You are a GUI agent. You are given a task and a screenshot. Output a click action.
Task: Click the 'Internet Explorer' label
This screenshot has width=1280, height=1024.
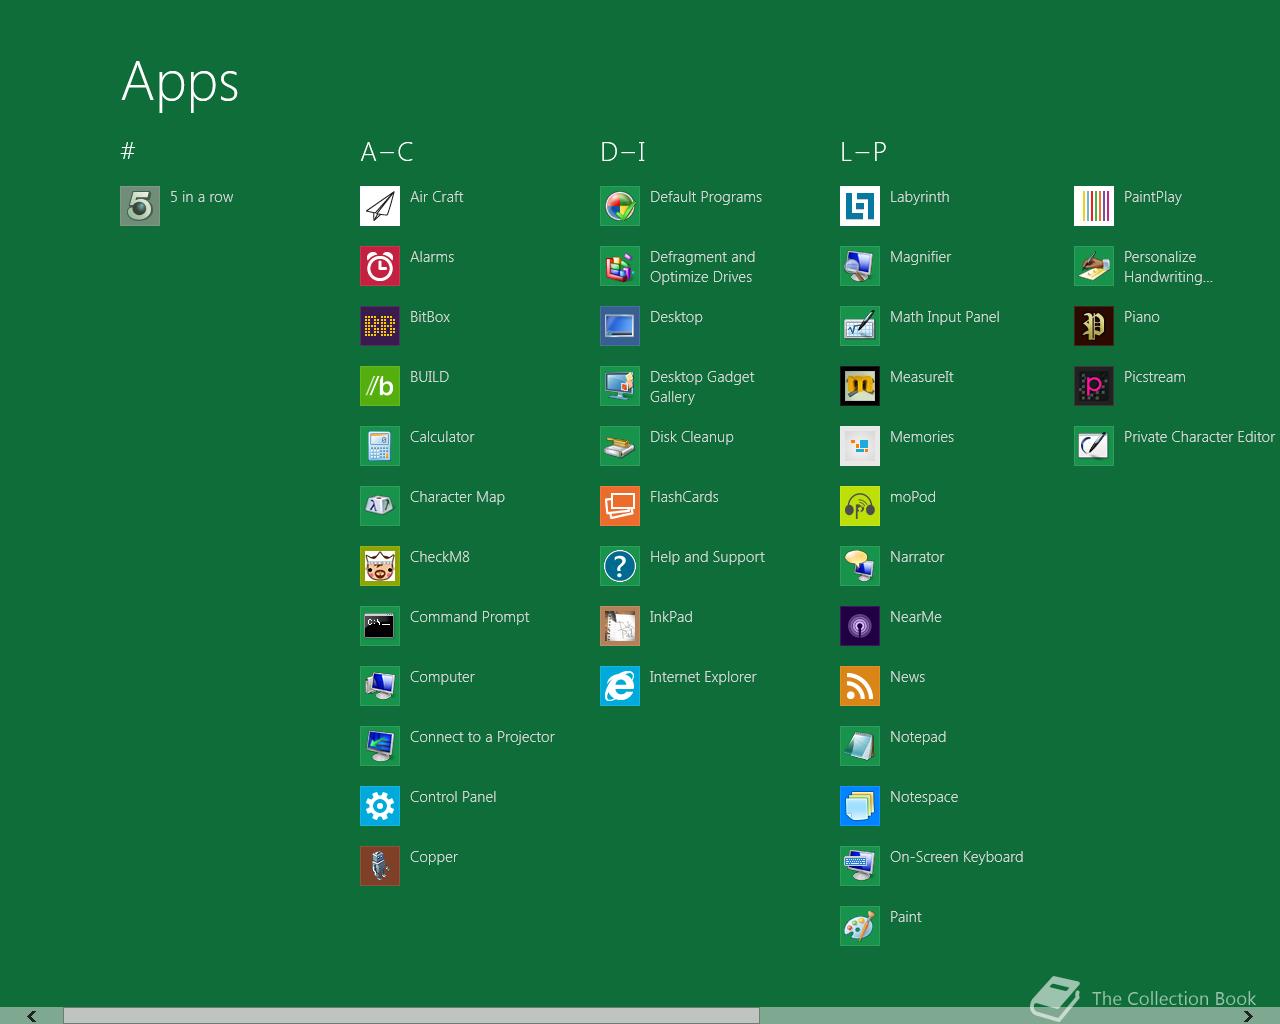[703, 677]
